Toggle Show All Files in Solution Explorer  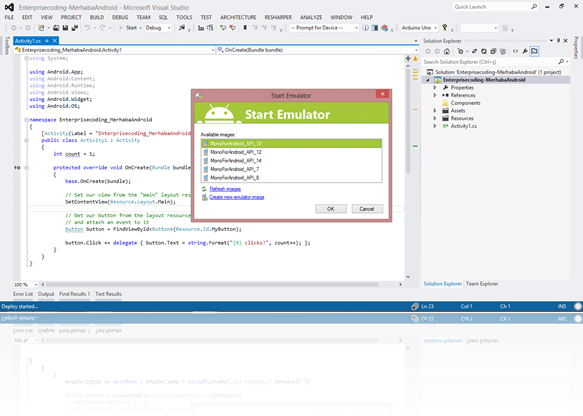click(503, 51)
